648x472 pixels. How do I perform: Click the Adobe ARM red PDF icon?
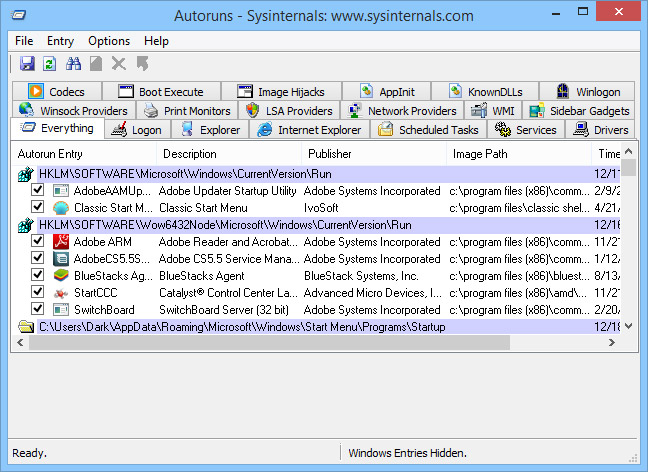pos(60,242)
